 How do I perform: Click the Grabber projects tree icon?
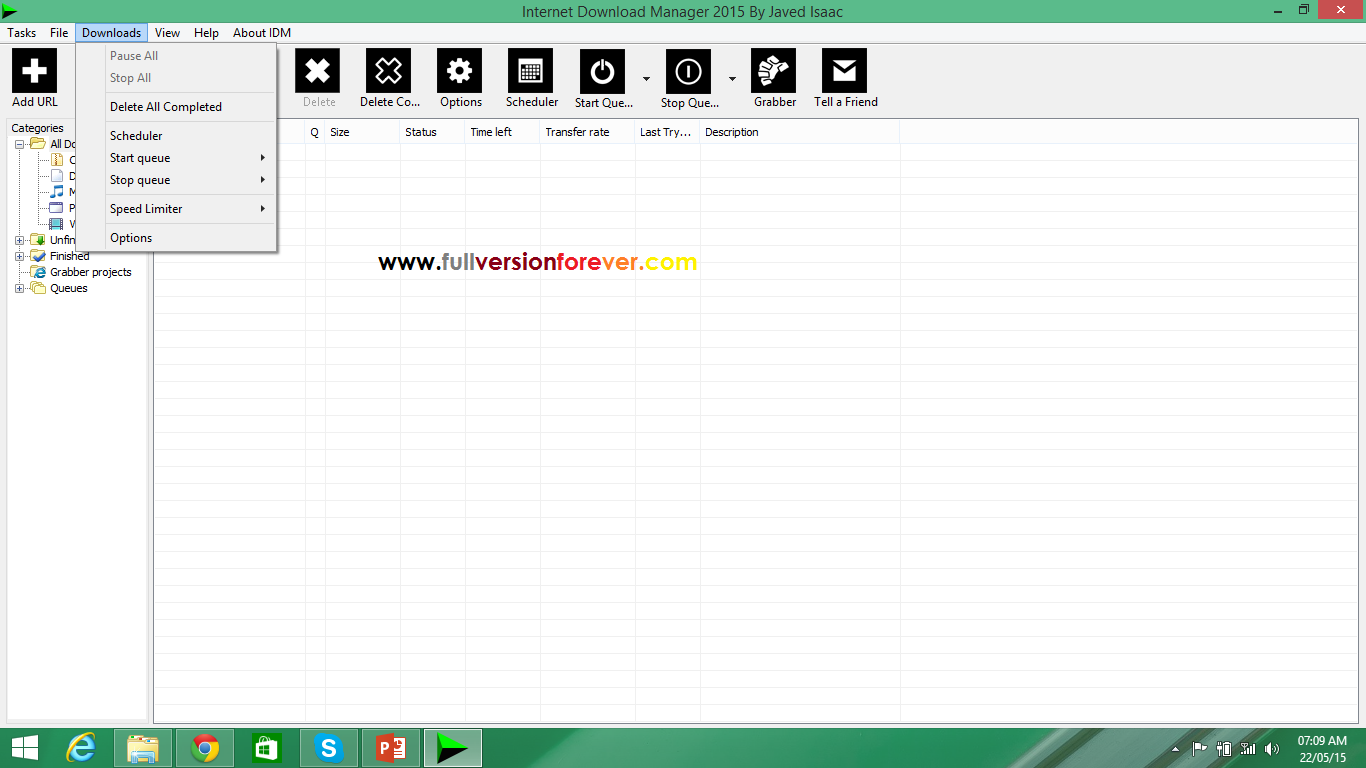tap(38, 272)
